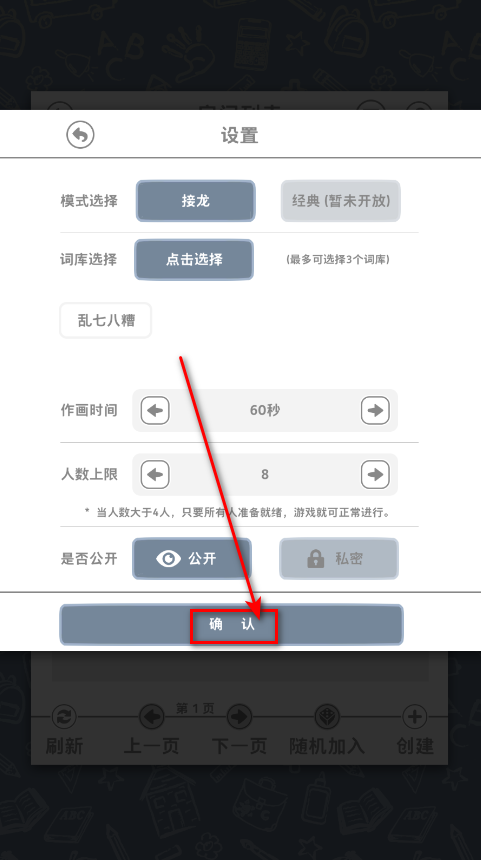Screen dimensions: 481x860
Task: Confirm settings with 确认 button
Action: point(231,625)
